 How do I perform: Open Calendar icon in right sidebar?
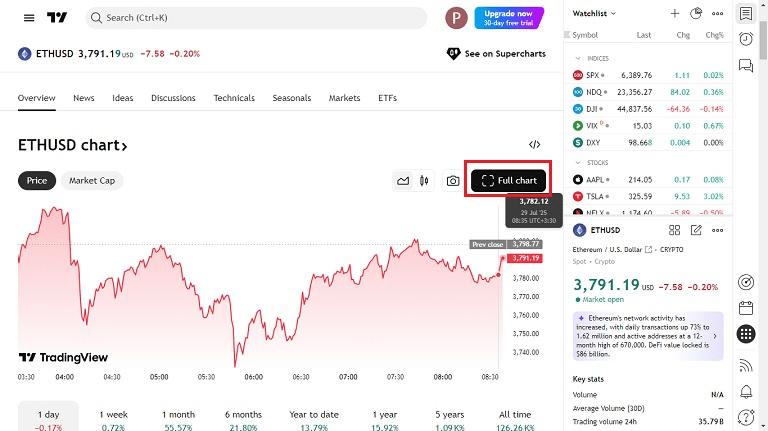(x=746, y=308)
